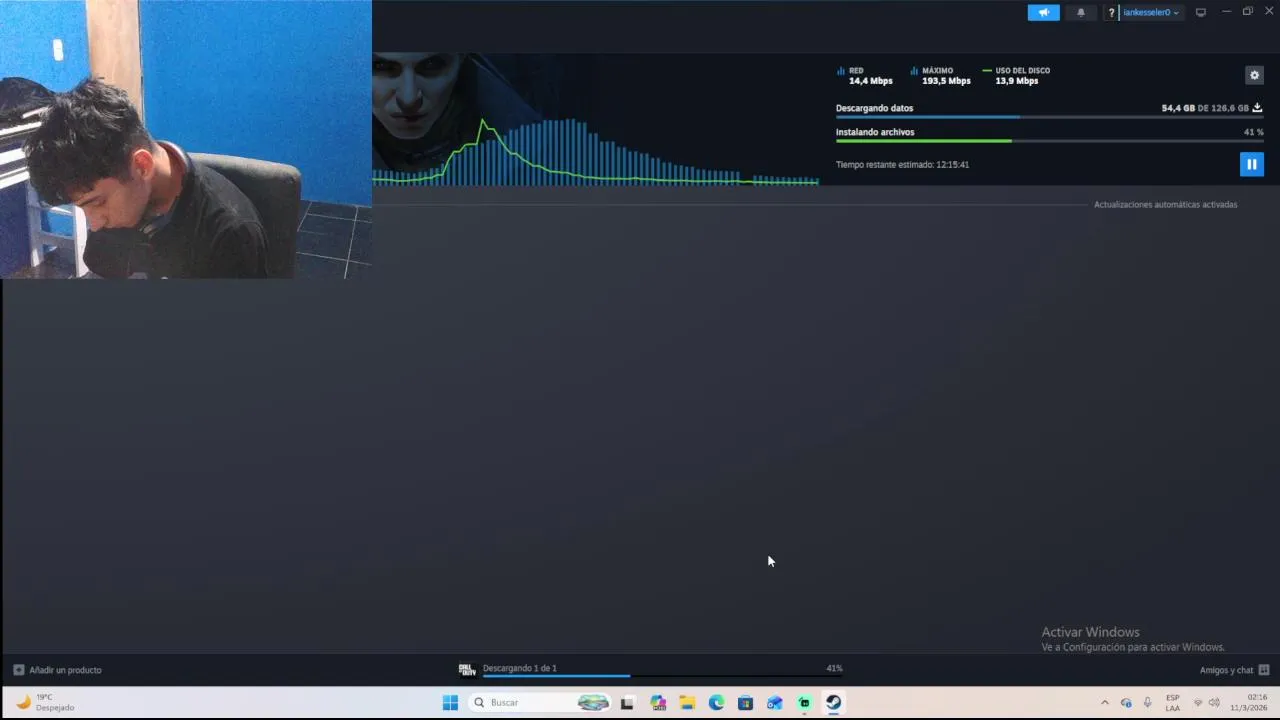Image resolution: width=1280 pixels, height=720 pixels.
Task: Click the Steam icon on taskbar
Action: [833, 702]
